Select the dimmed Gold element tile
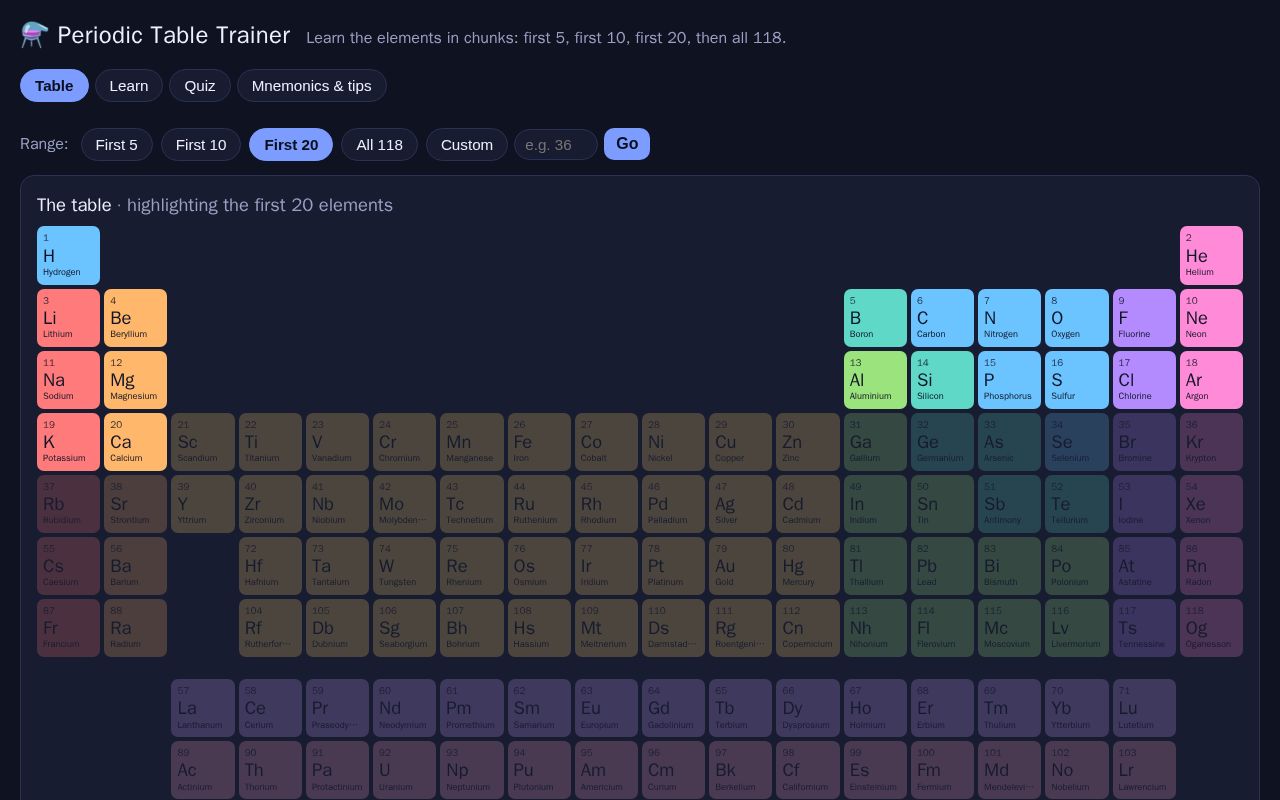Screen dimensions: 1280x800 740,566
